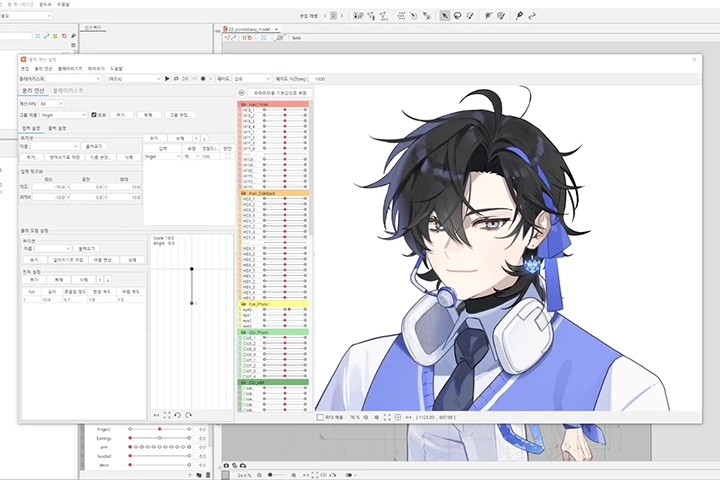Select the Brush selection tool
This screenshot has width=720, height=480.
pos(470,16)
